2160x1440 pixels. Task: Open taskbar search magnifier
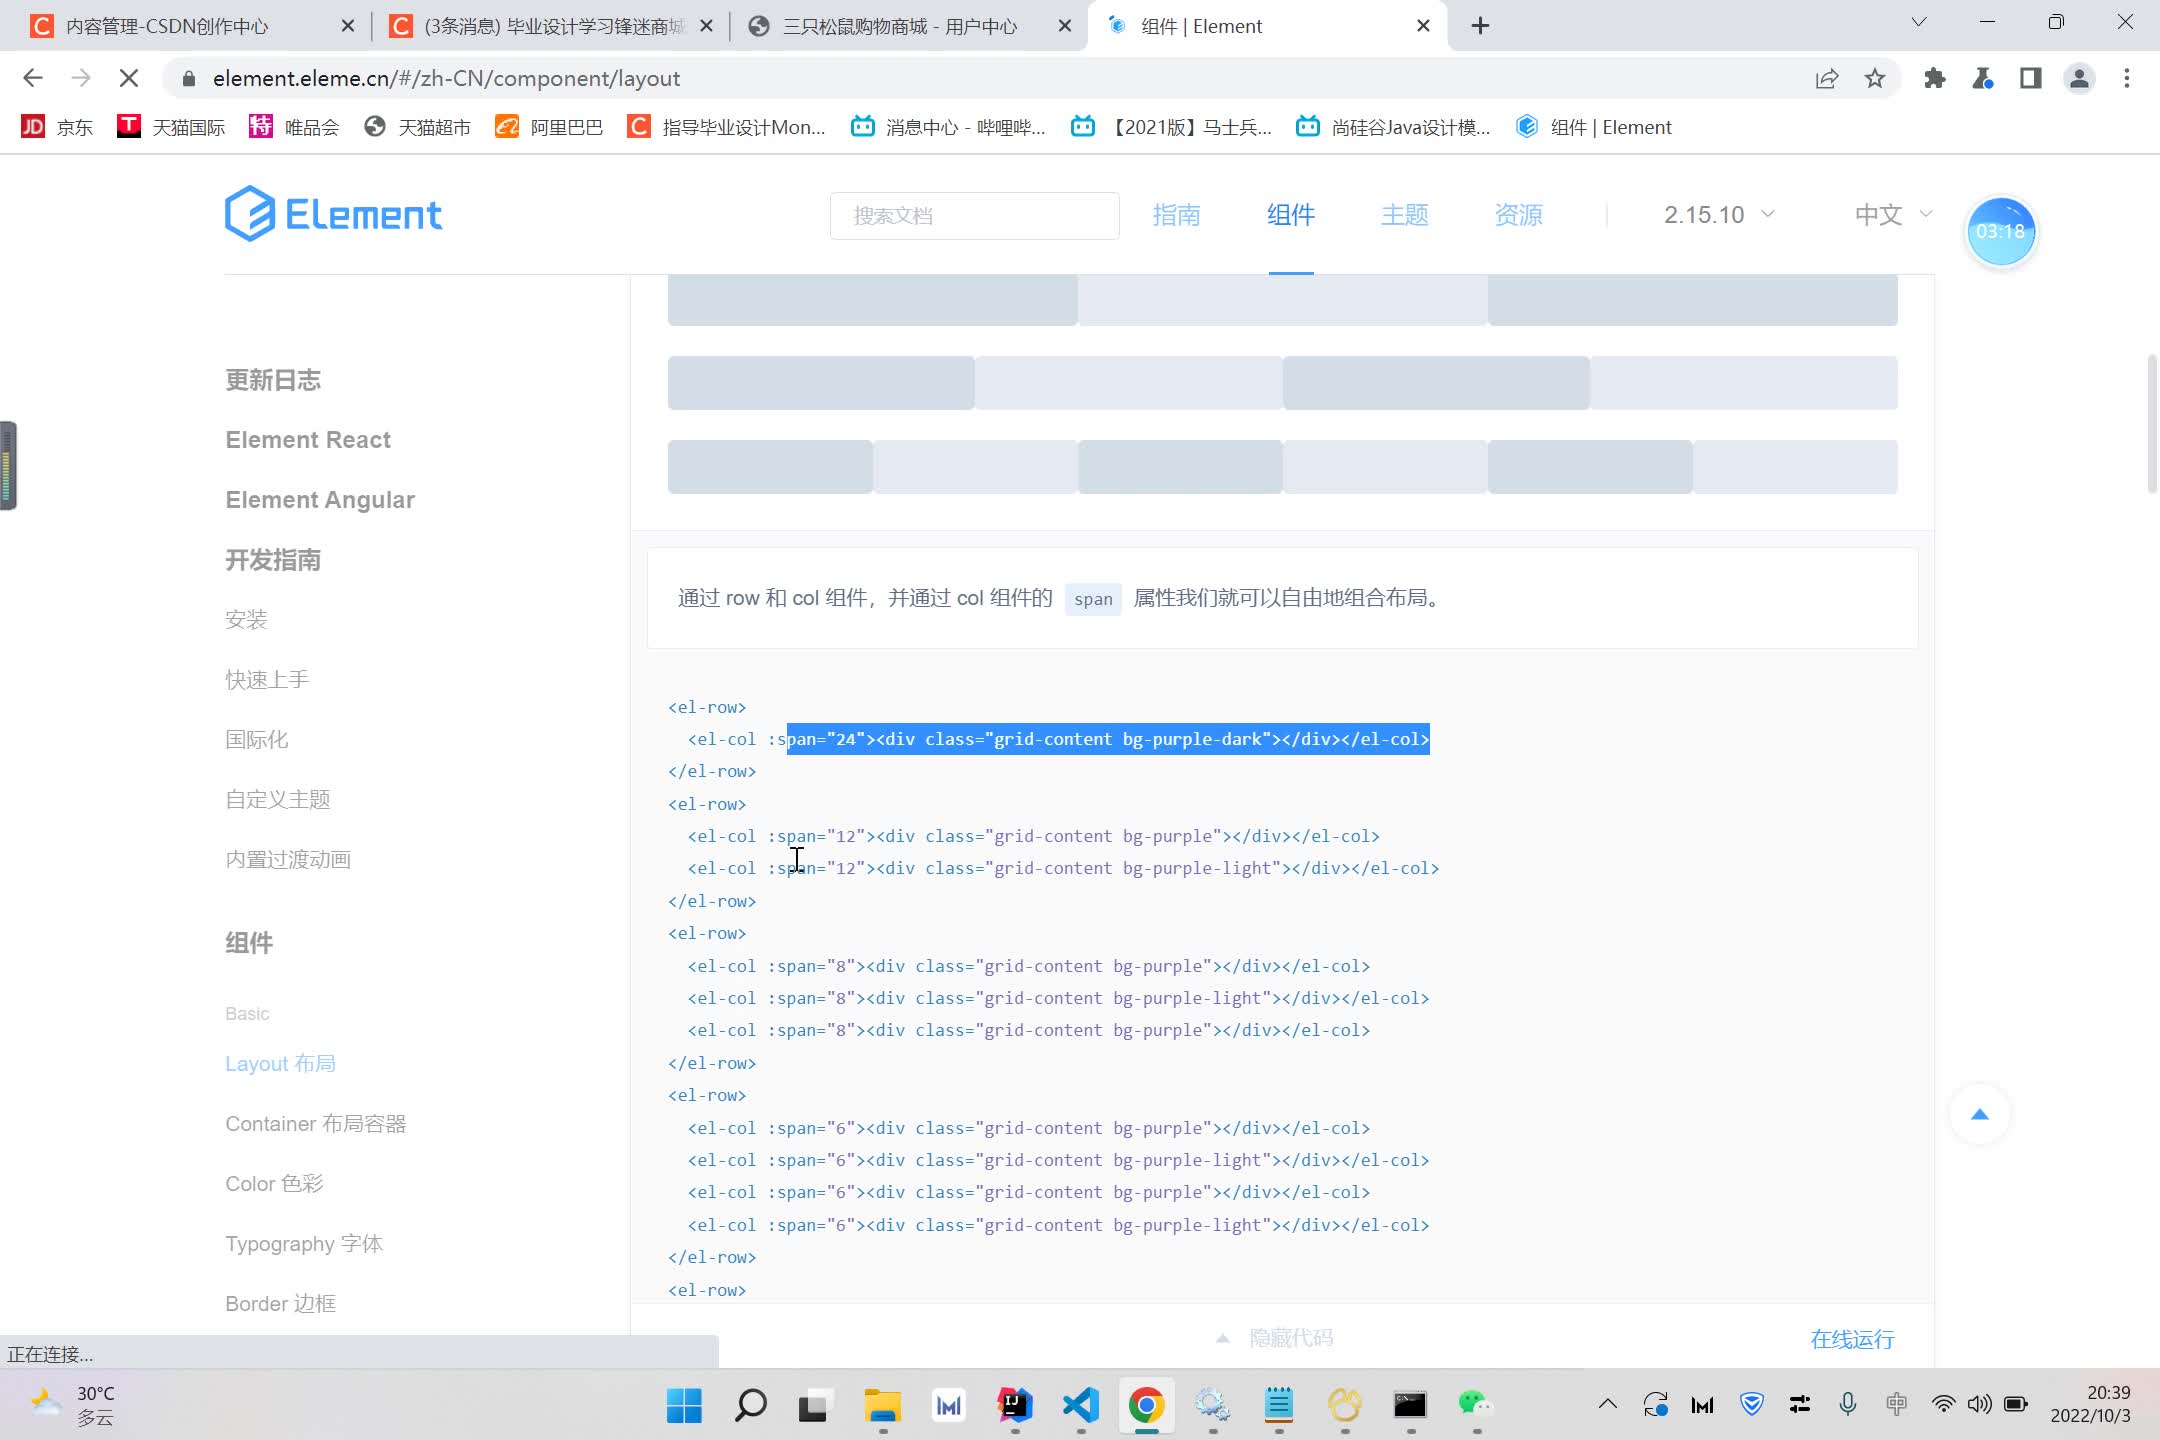pyautogui.click(x=750, y=1405)
